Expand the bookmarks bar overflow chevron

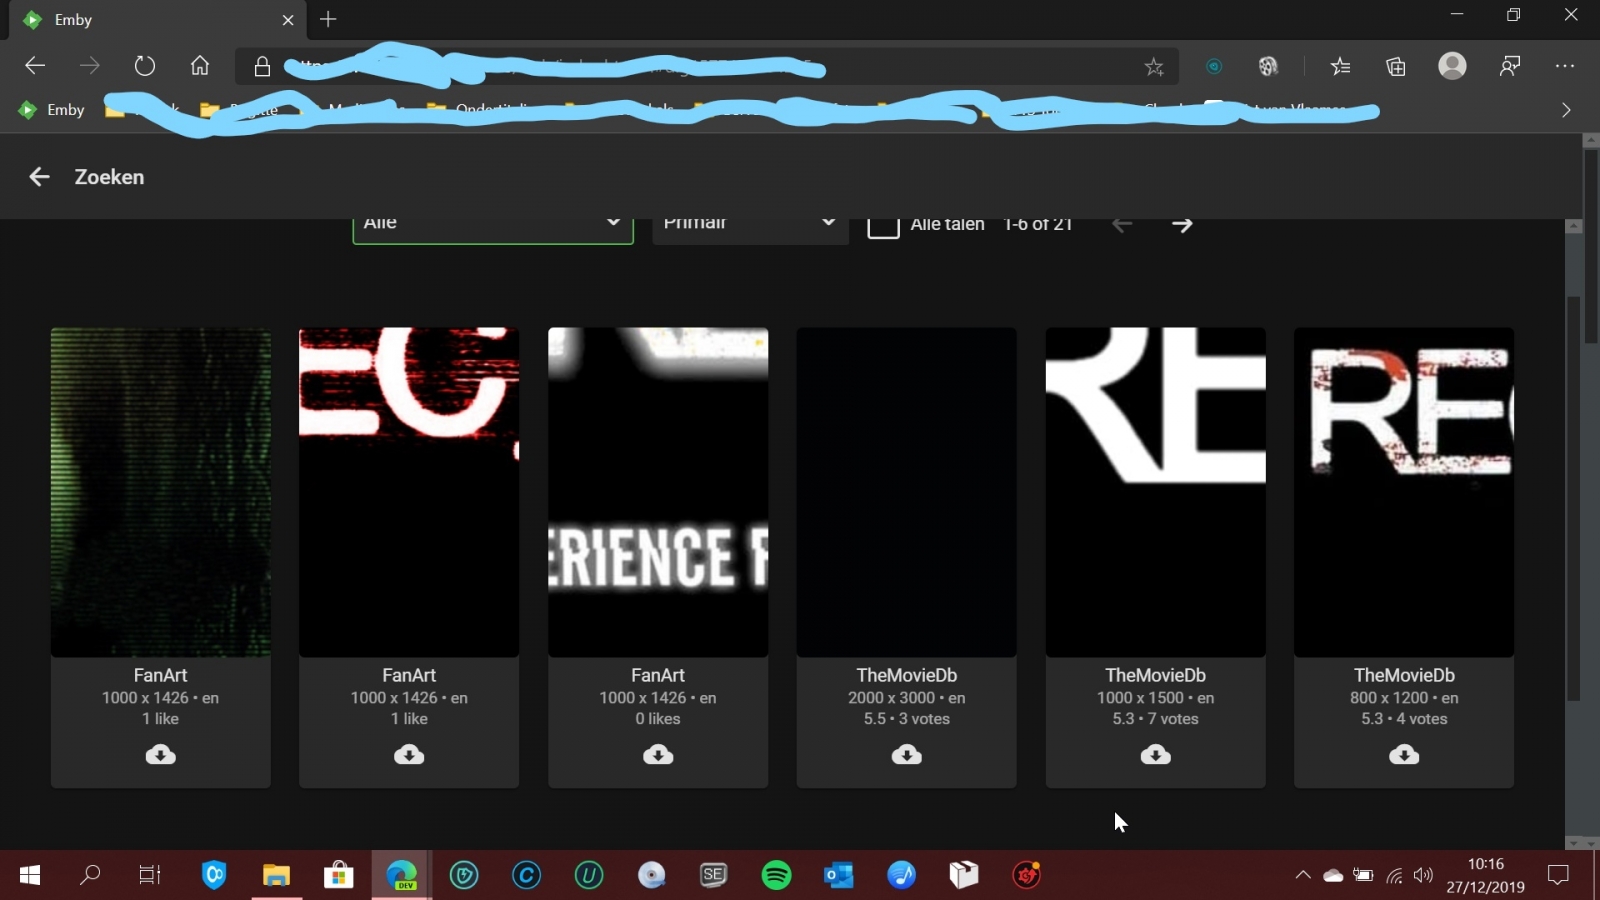point(1566,110)
